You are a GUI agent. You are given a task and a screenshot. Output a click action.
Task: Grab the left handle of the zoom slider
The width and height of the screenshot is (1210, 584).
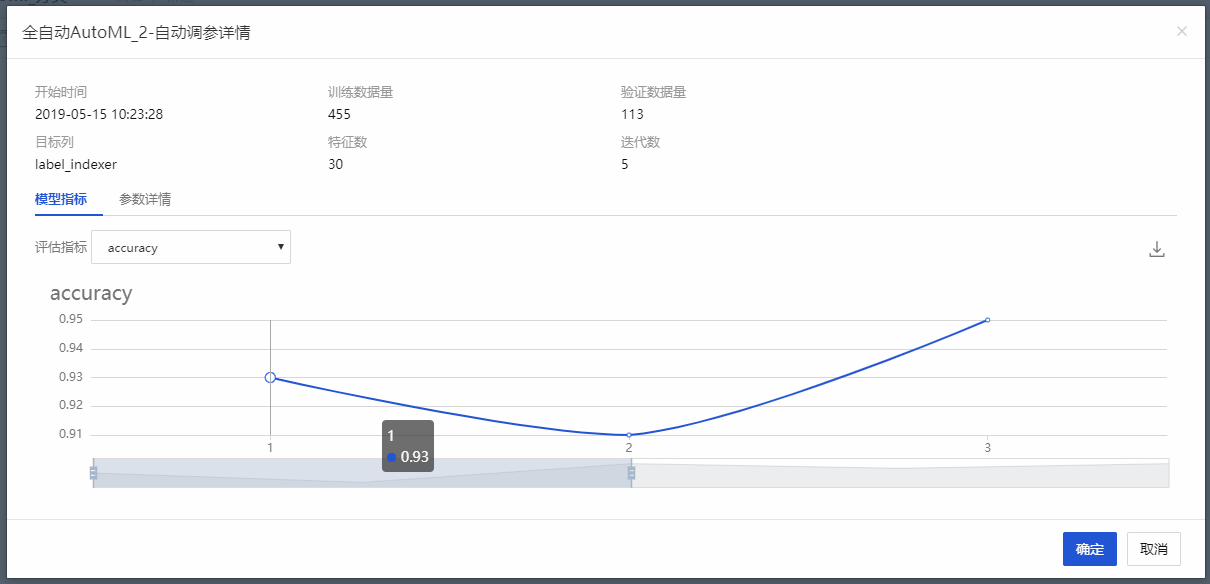[x=93, y=473]
